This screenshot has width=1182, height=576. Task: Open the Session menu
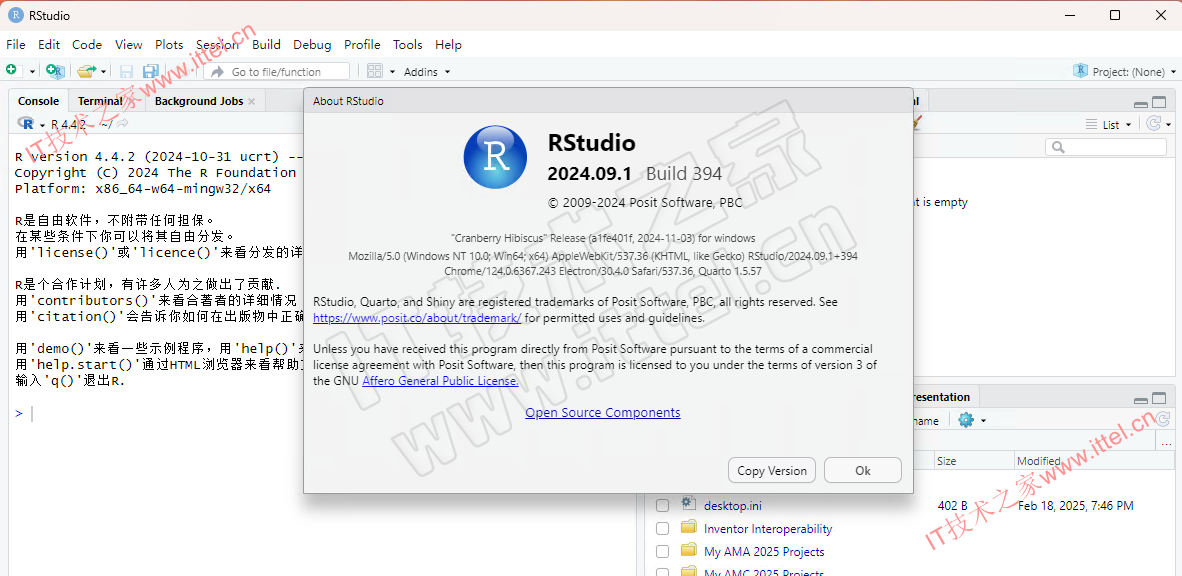[217, 44]
